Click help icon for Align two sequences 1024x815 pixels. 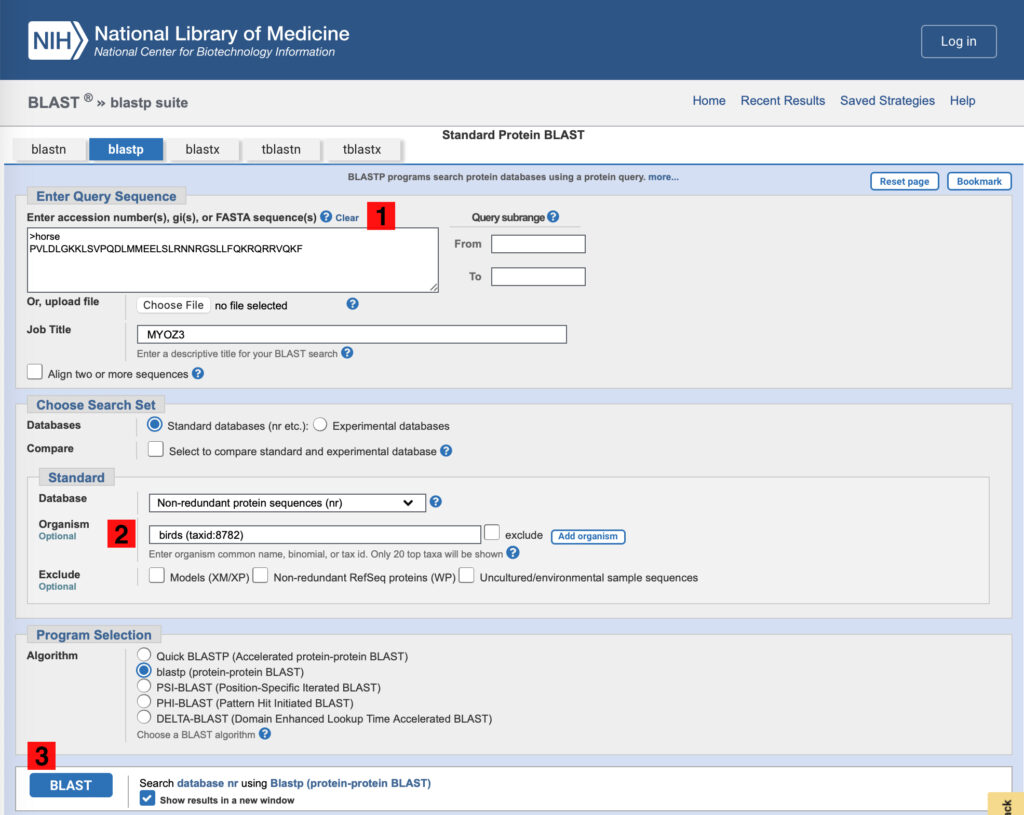(x=198, y=373)
